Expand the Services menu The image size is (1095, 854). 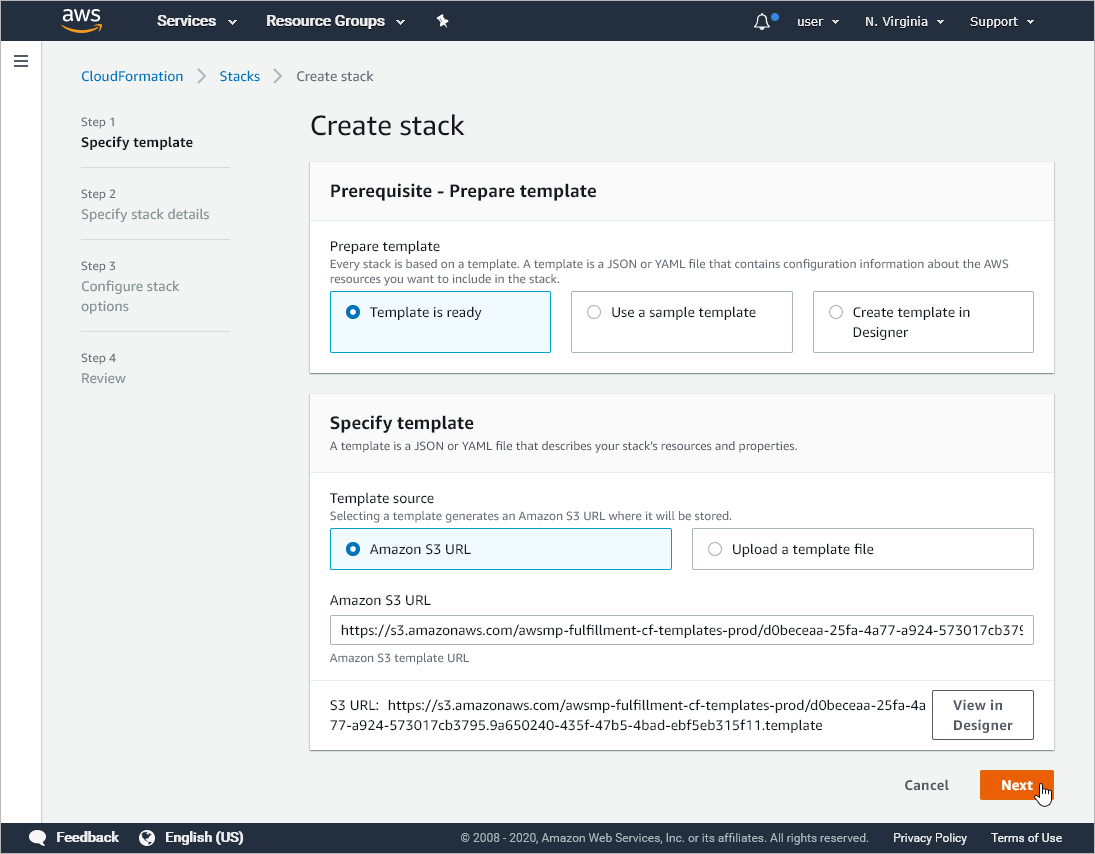click(197, 21)
